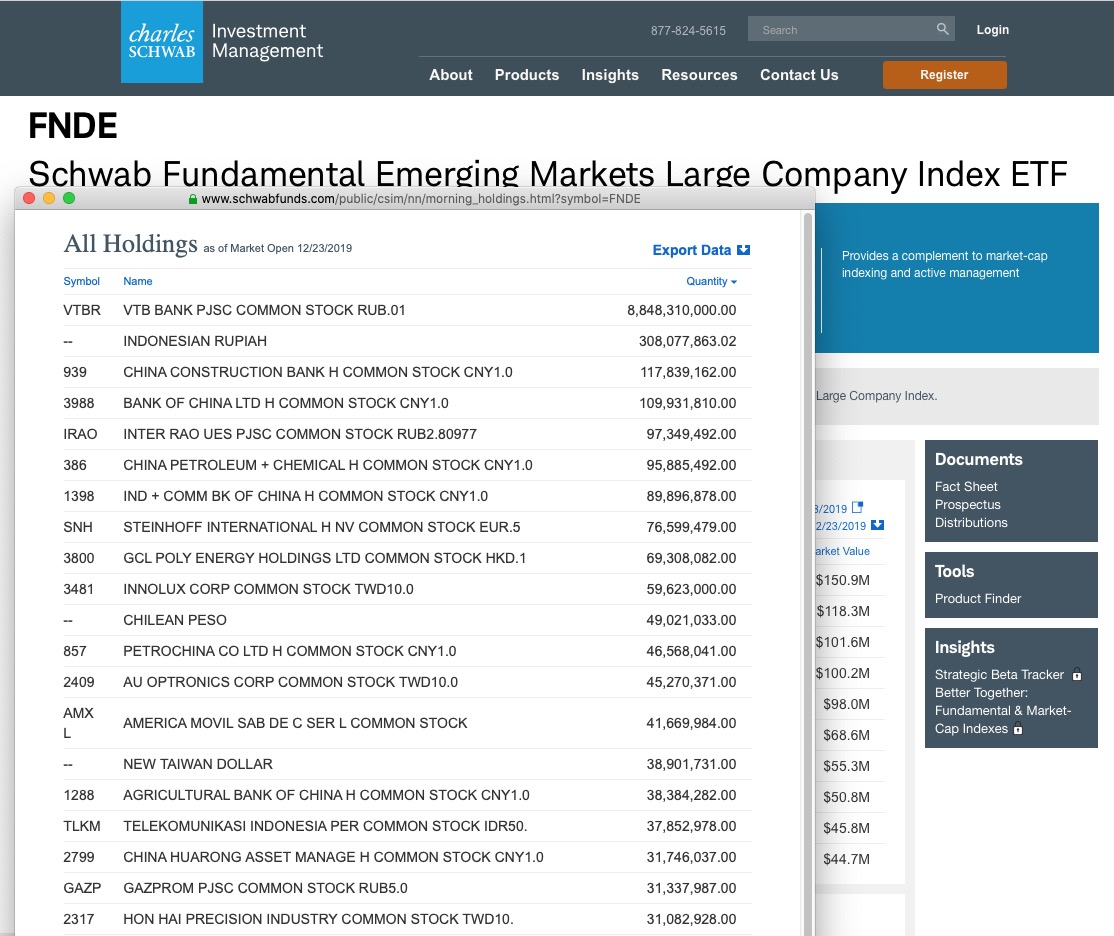Click the popup window vertical scrollbar
Viewport: 1114px width, 936px height.
pos(807,573)
